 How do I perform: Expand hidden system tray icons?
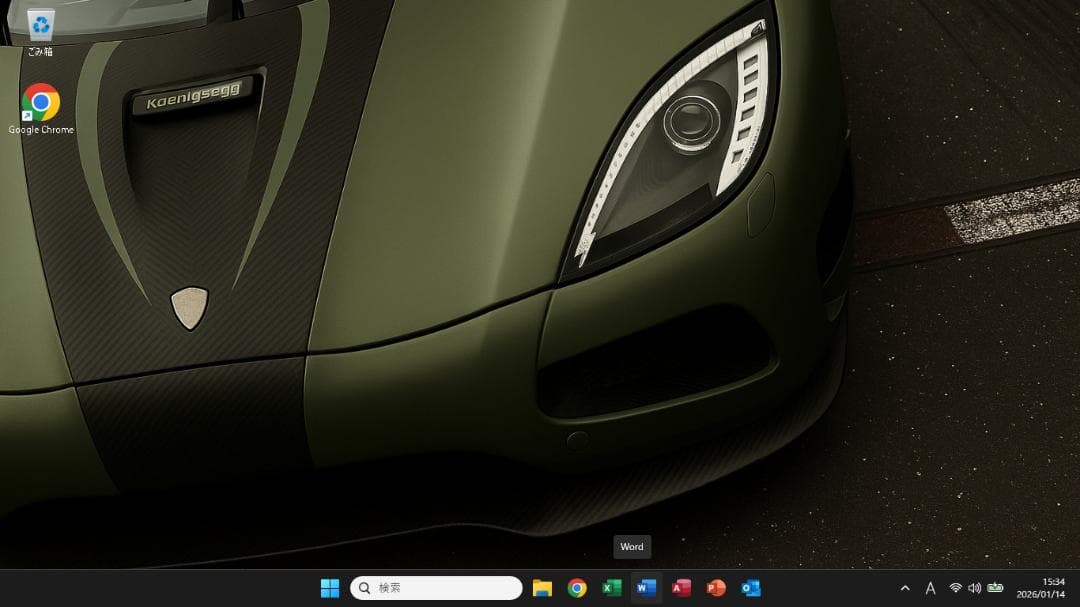pos(904,588)
